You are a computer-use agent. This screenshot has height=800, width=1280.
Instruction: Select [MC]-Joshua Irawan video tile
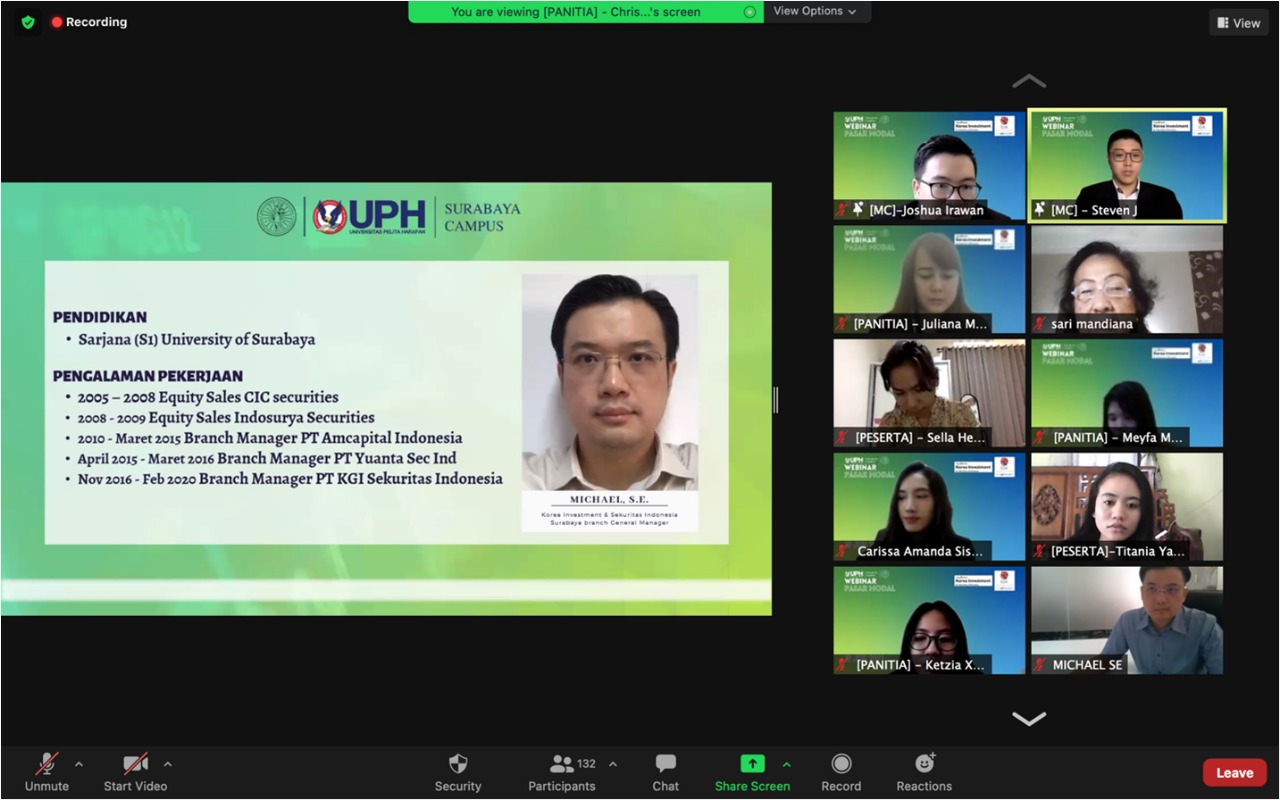coord(930,166)
